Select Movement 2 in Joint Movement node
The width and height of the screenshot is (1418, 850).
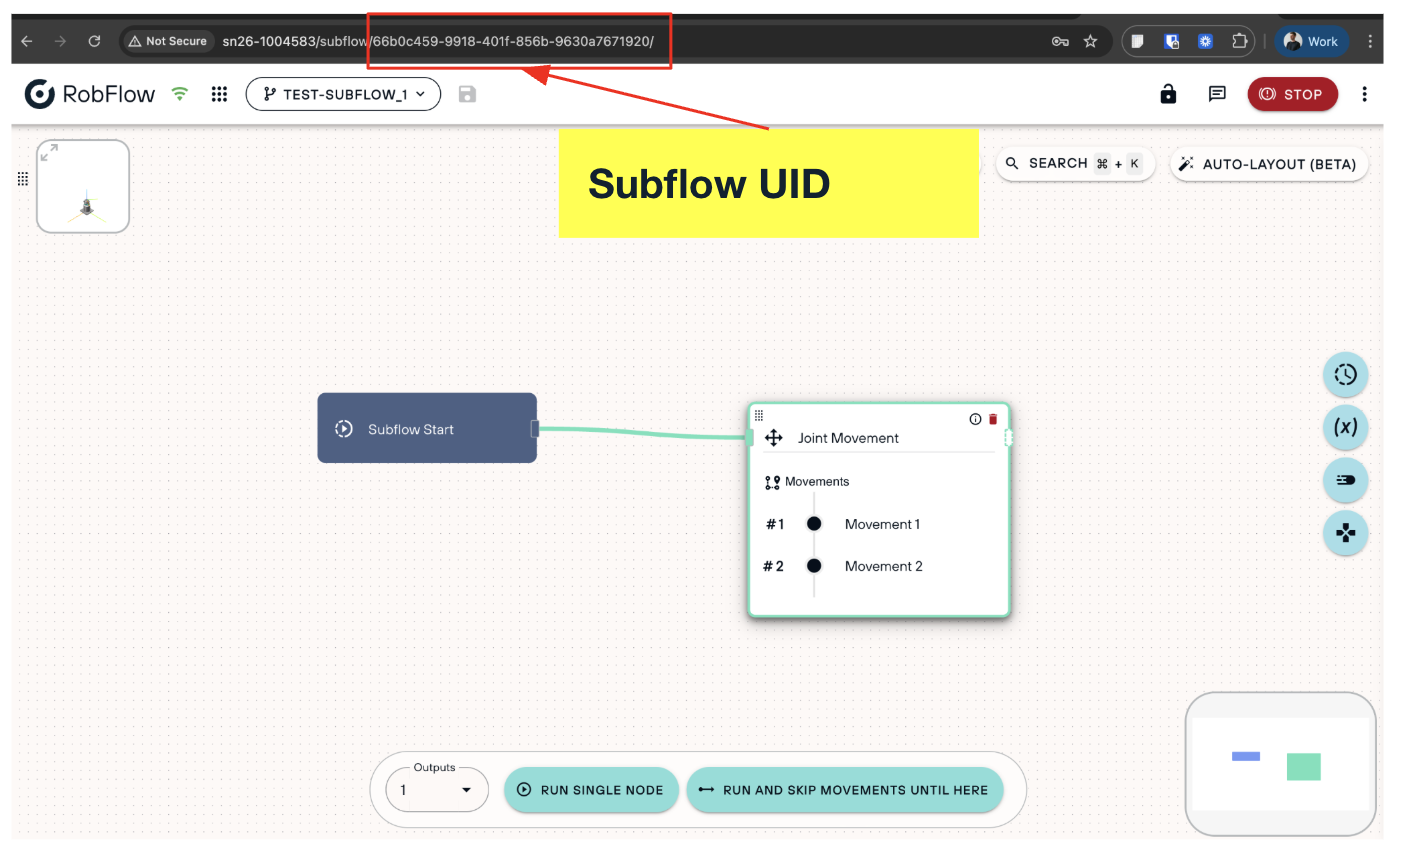[x=883, y=566]
